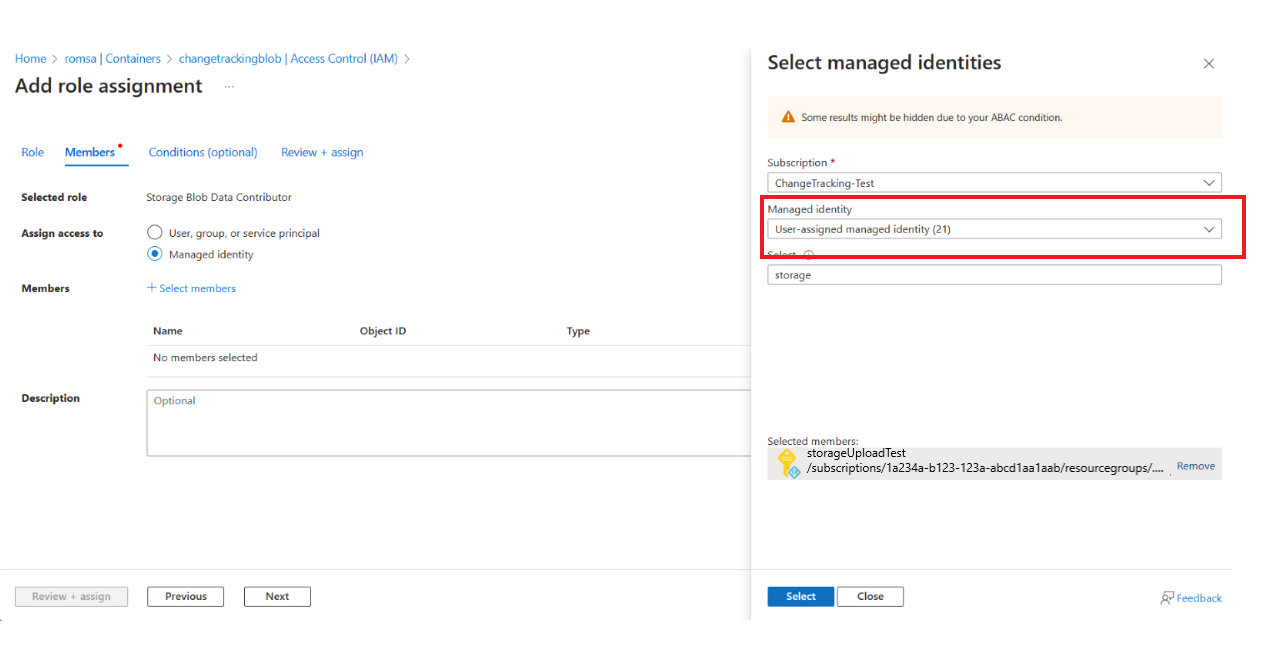The image size is (1266, 659).
Task: Click the Next button
Action: point(277,596)
